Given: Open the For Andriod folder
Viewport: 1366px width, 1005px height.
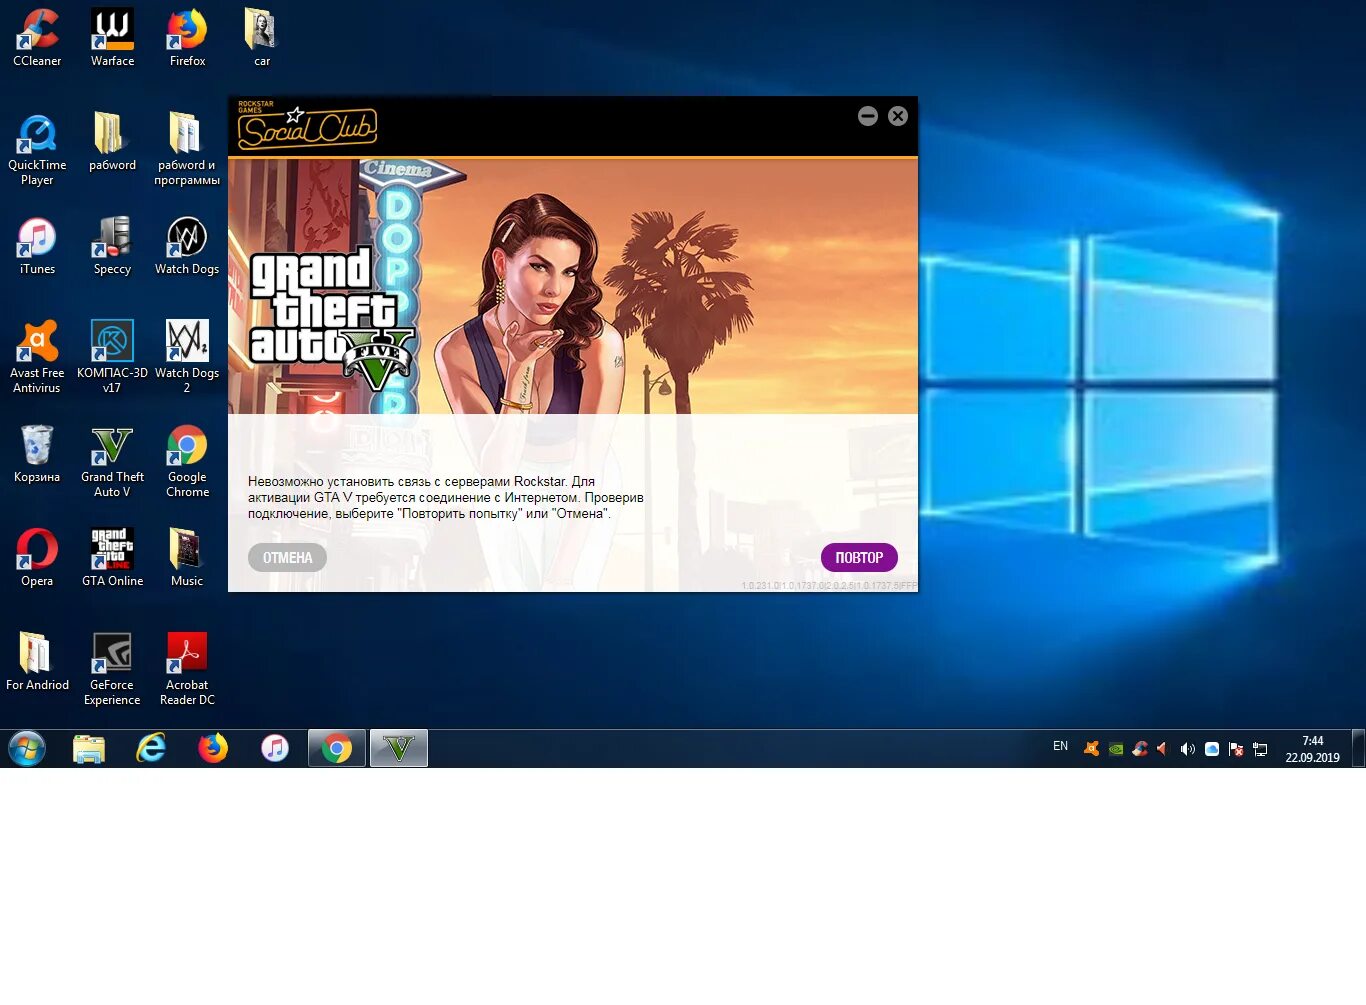Looking at the screenshot, I should coord(37,662).
